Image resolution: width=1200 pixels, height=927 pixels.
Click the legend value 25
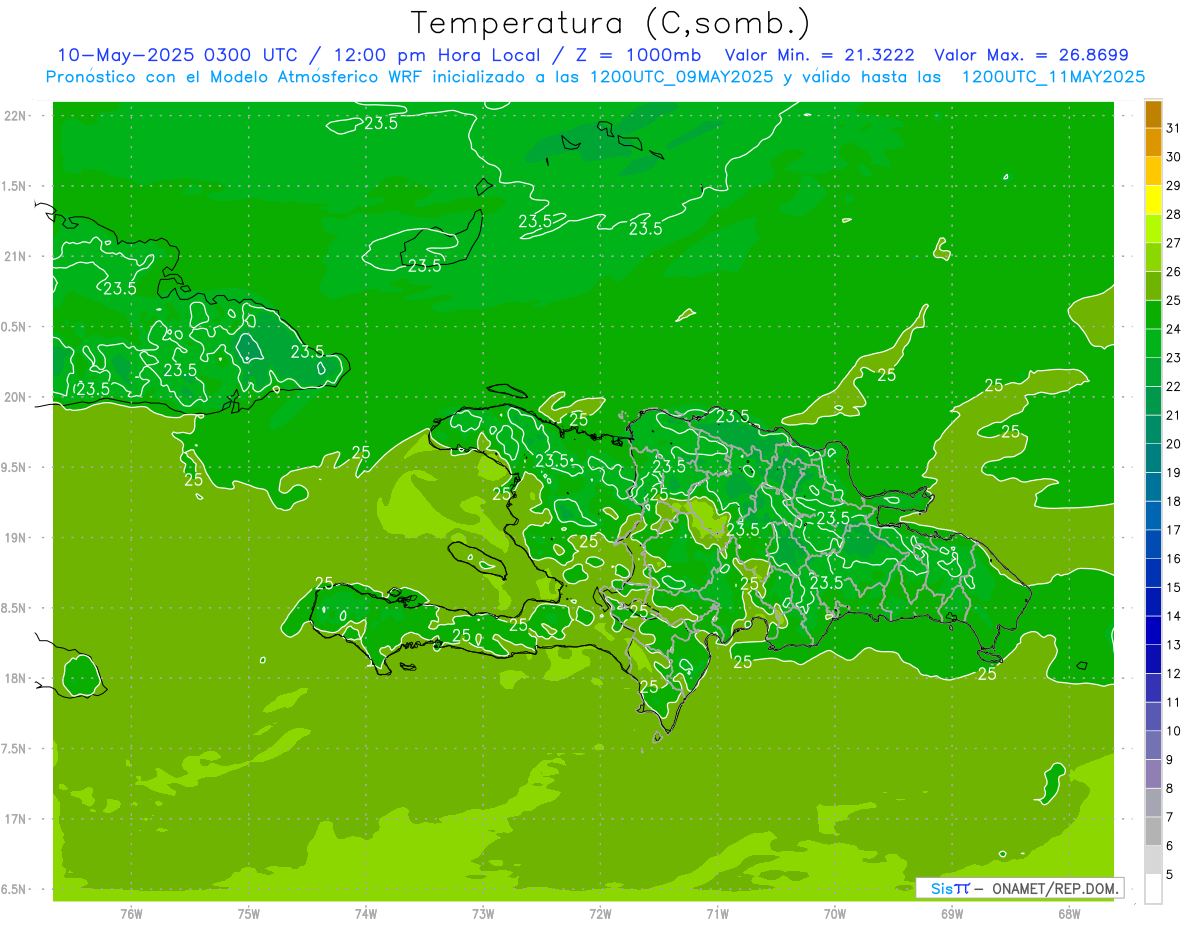1174,300
